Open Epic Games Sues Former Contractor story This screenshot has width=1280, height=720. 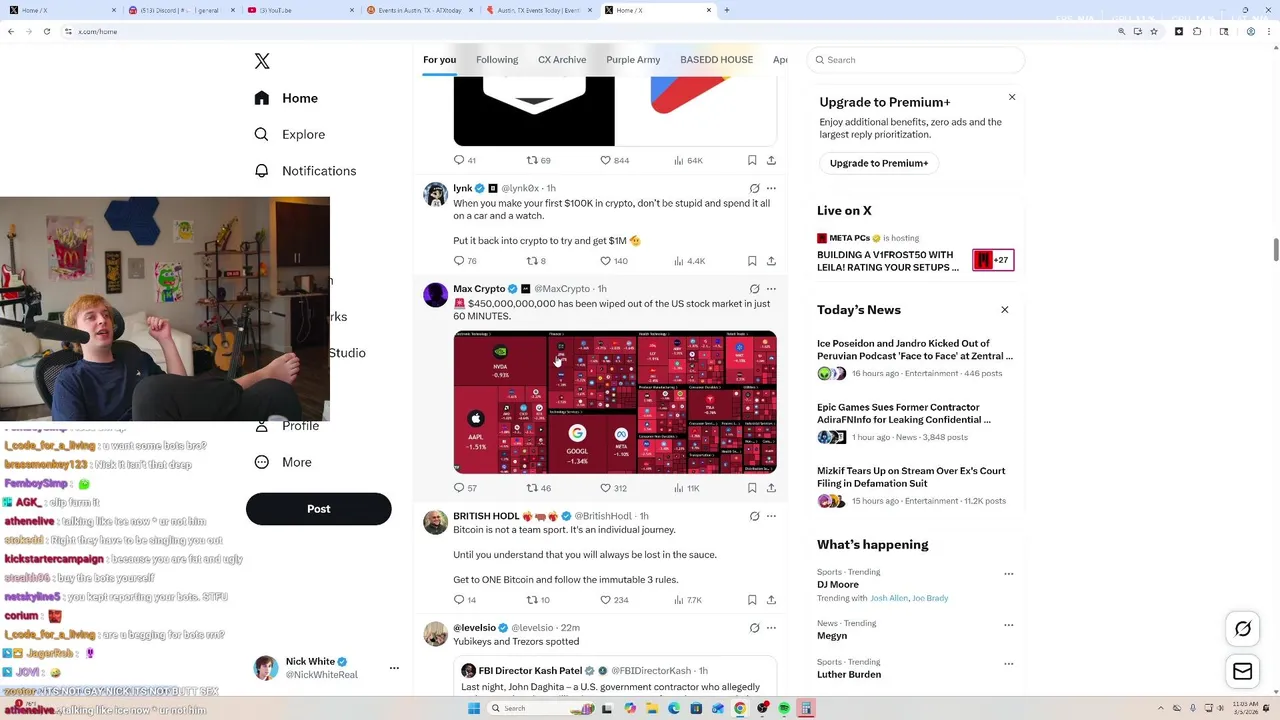pyautogui.click(x=915, y=423)
